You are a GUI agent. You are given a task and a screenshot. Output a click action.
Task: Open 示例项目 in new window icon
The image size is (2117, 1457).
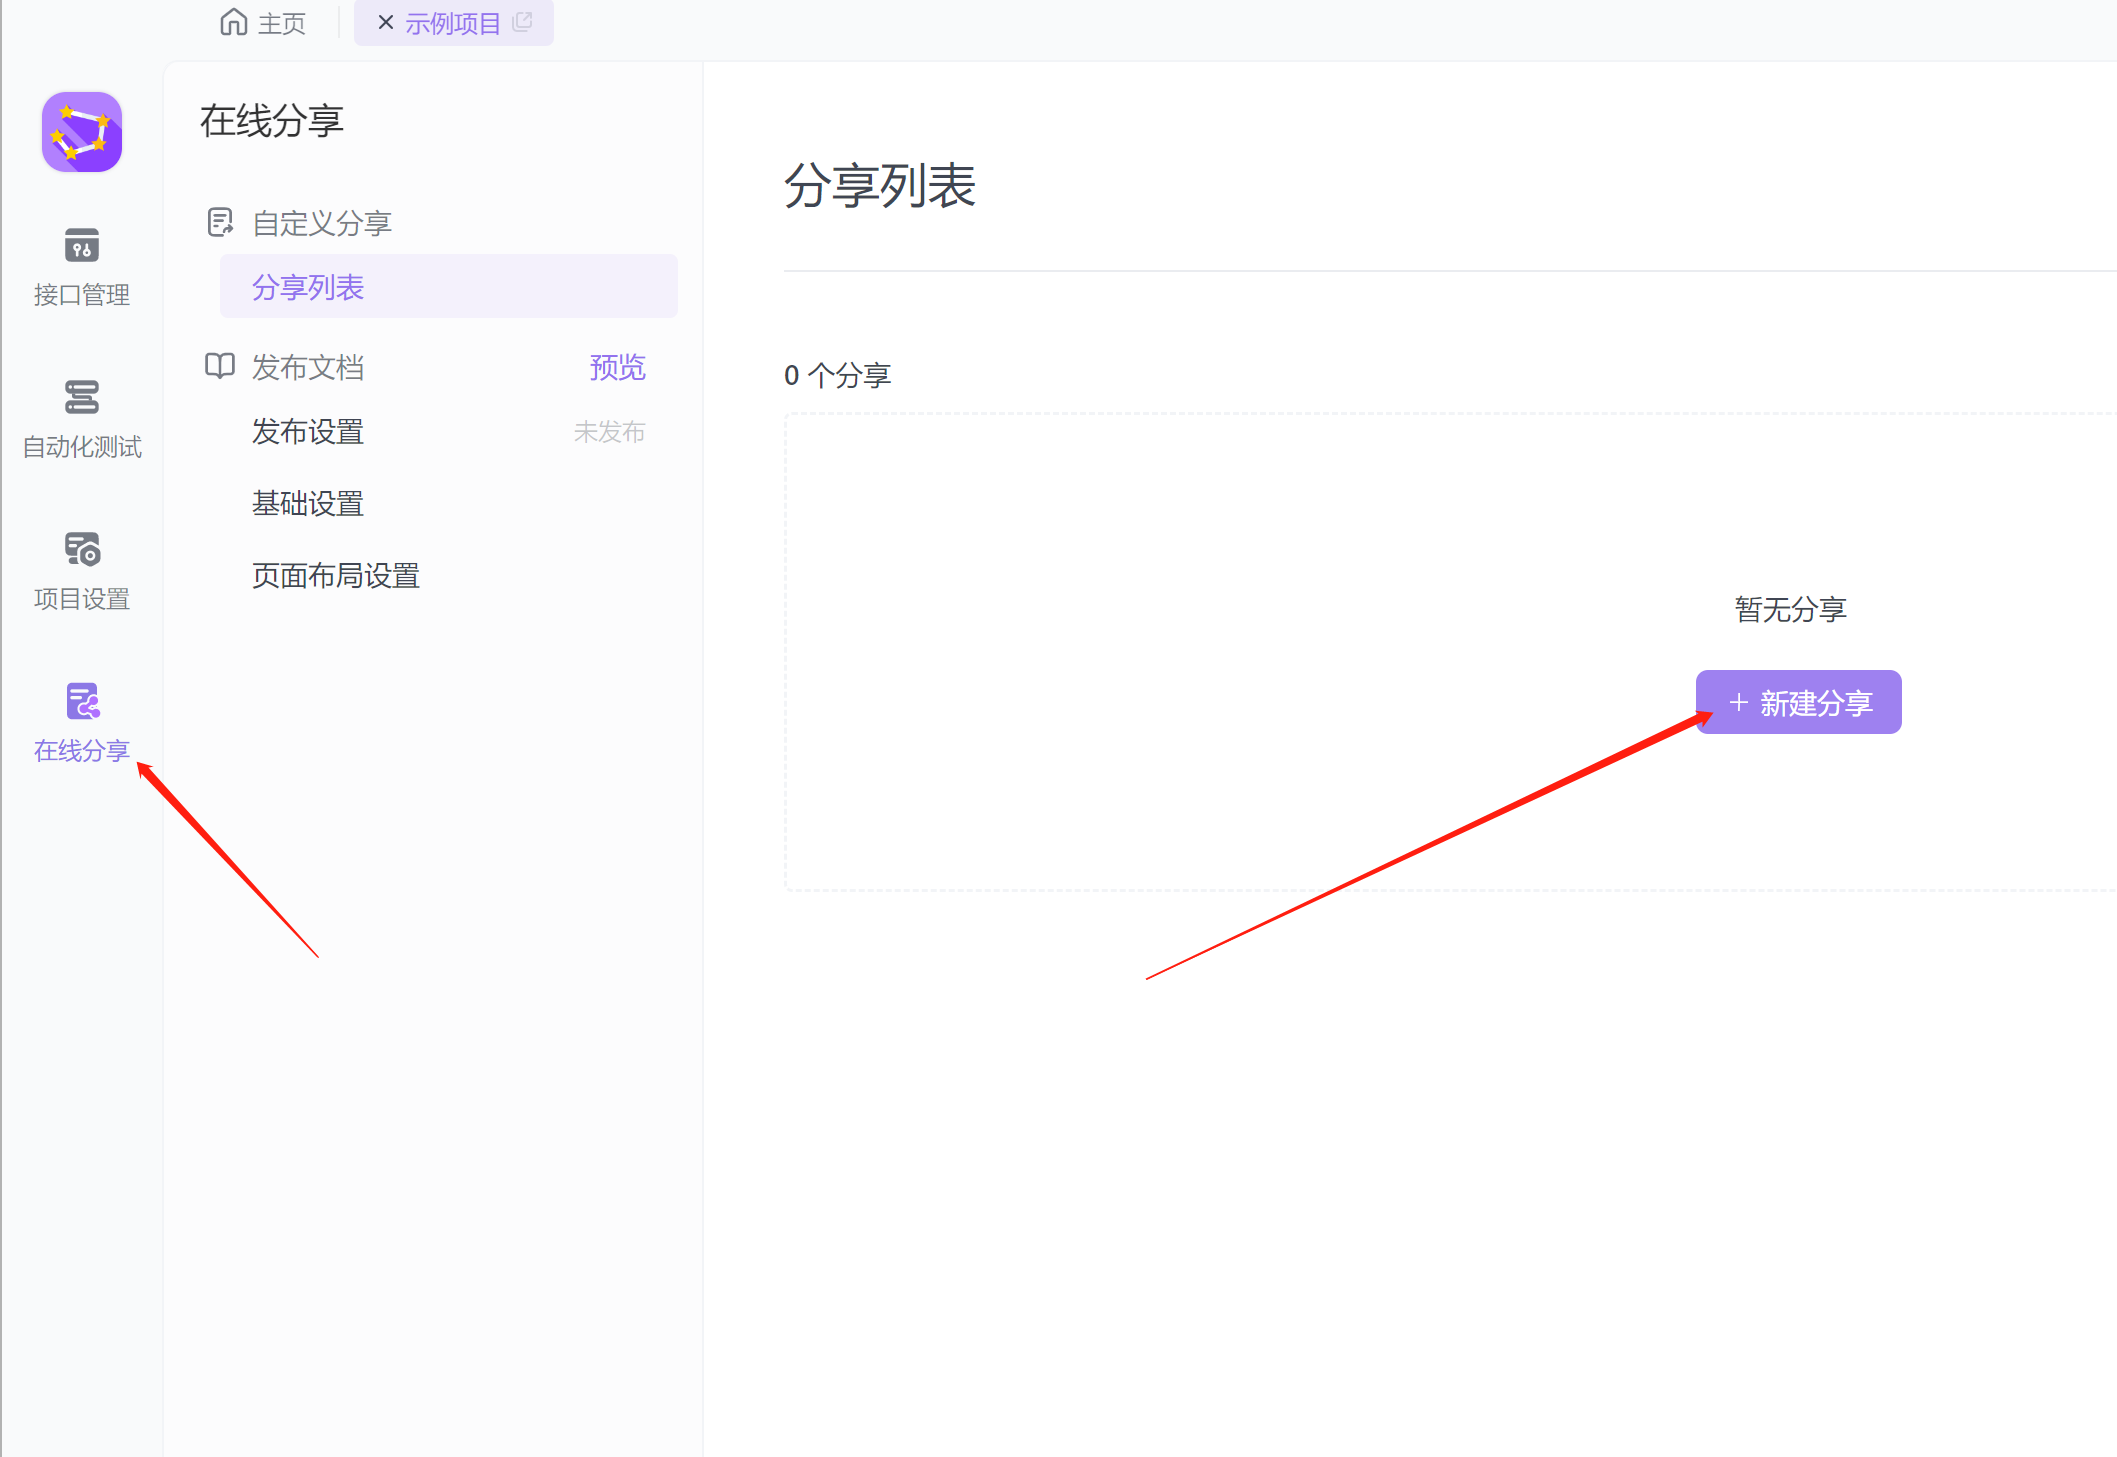(x=522, y=22)
